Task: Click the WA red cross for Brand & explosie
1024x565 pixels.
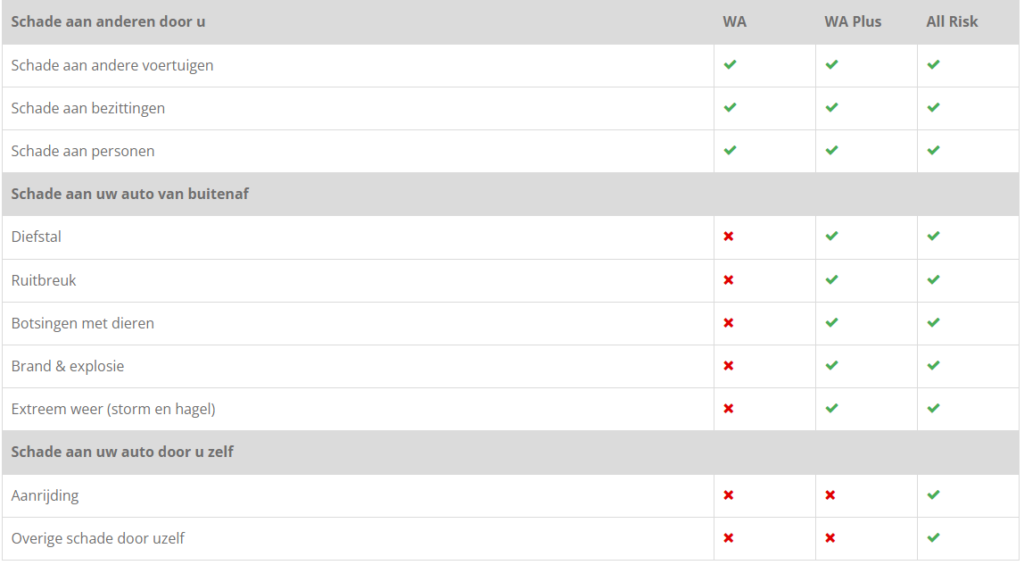Action: [x=729, y=366]
